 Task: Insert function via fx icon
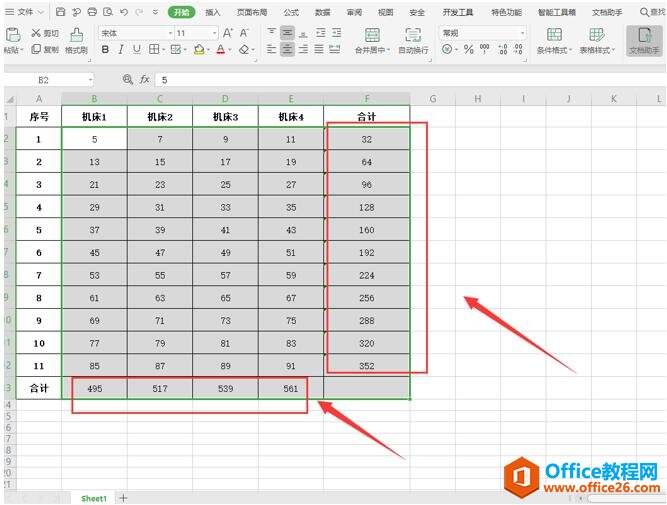click(145, 79)
